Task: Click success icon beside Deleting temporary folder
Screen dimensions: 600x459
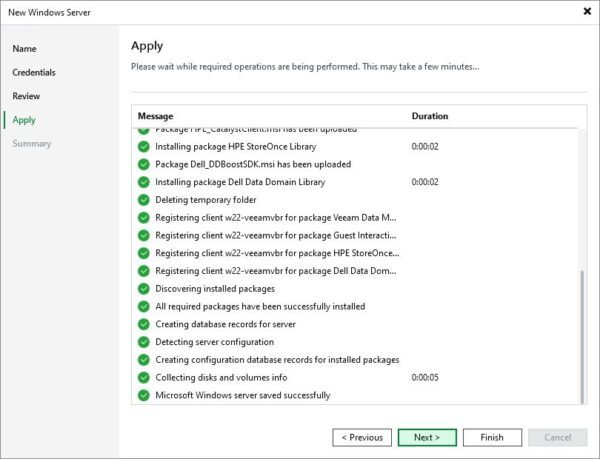Action: [x=143, y=200]
